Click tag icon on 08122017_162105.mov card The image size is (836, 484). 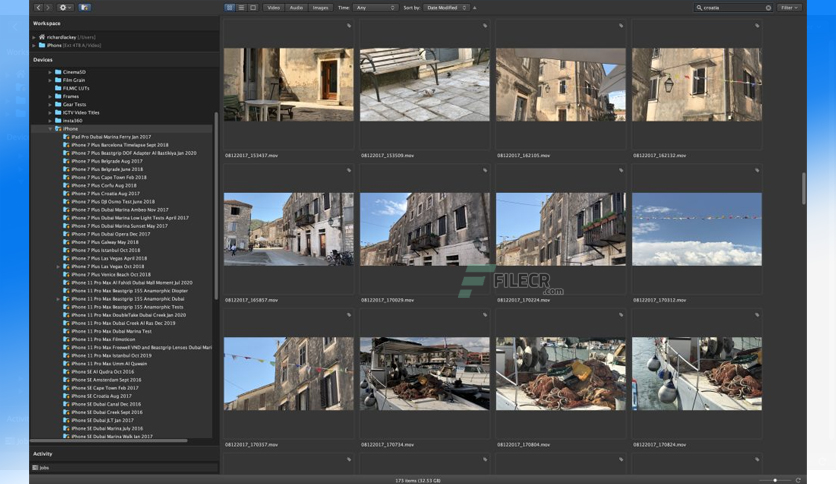(621, 26)
